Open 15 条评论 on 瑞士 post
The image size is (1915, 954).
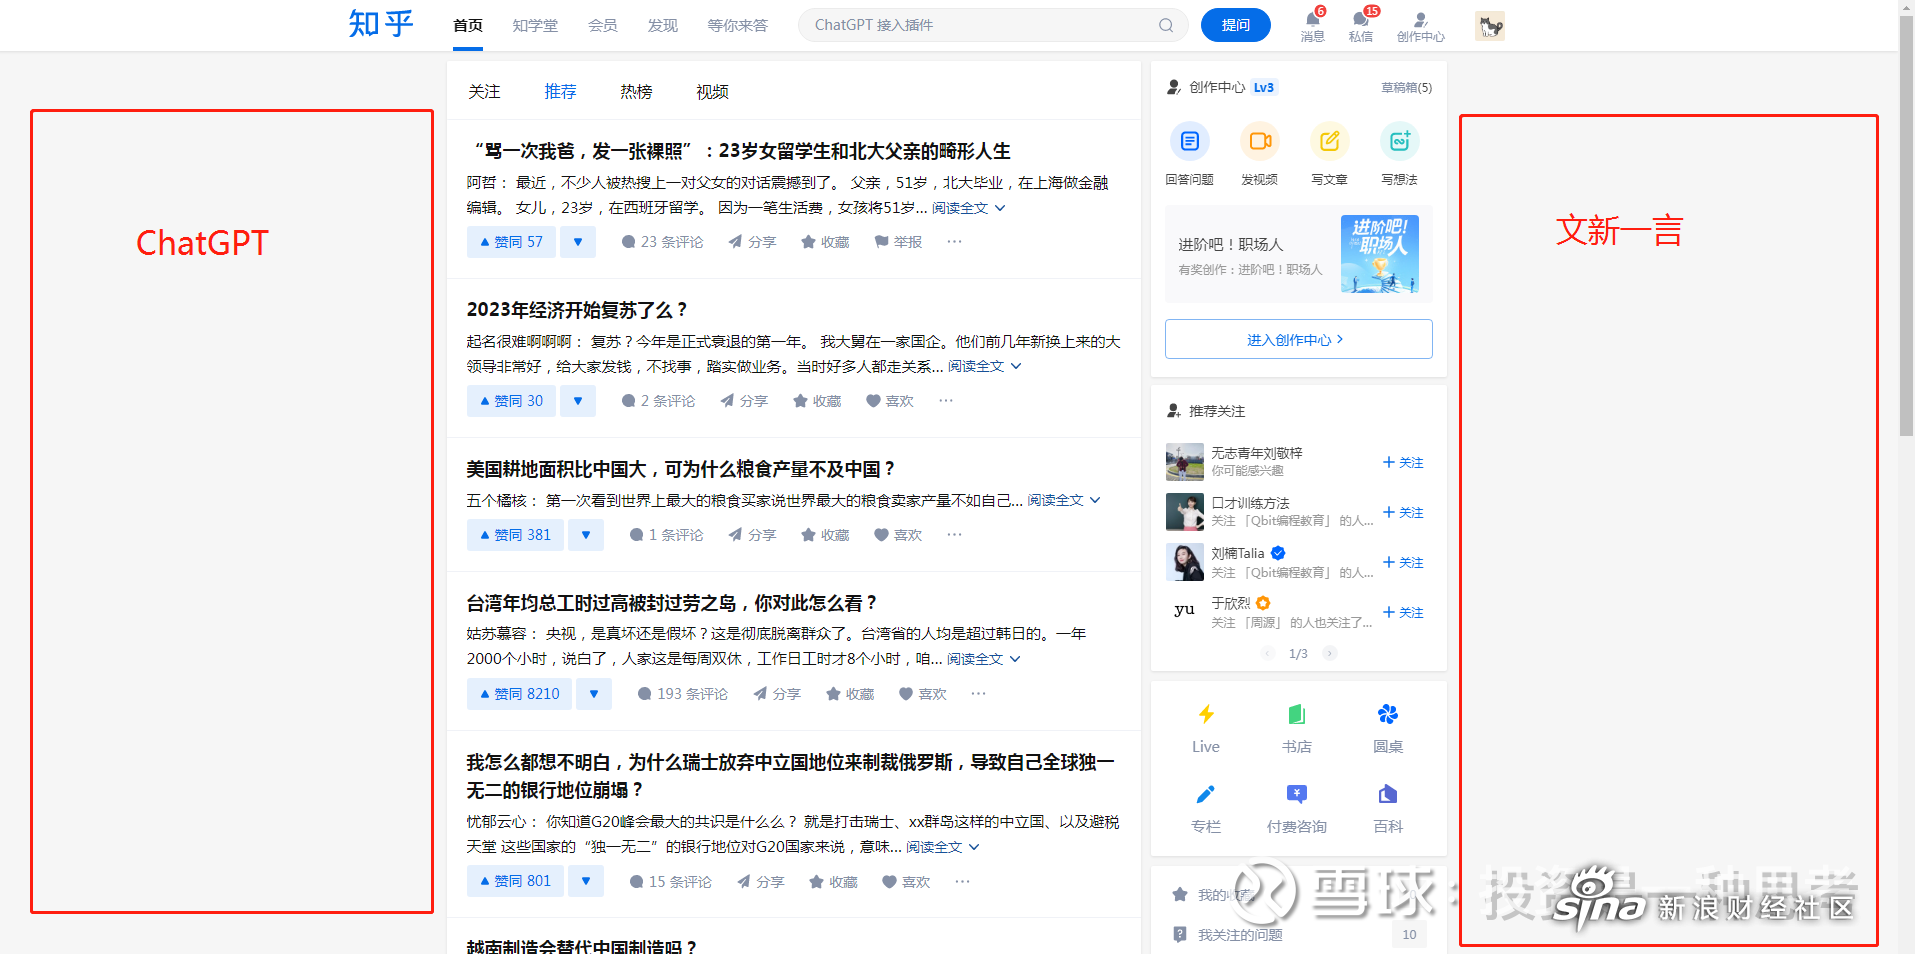pos(671,882)
